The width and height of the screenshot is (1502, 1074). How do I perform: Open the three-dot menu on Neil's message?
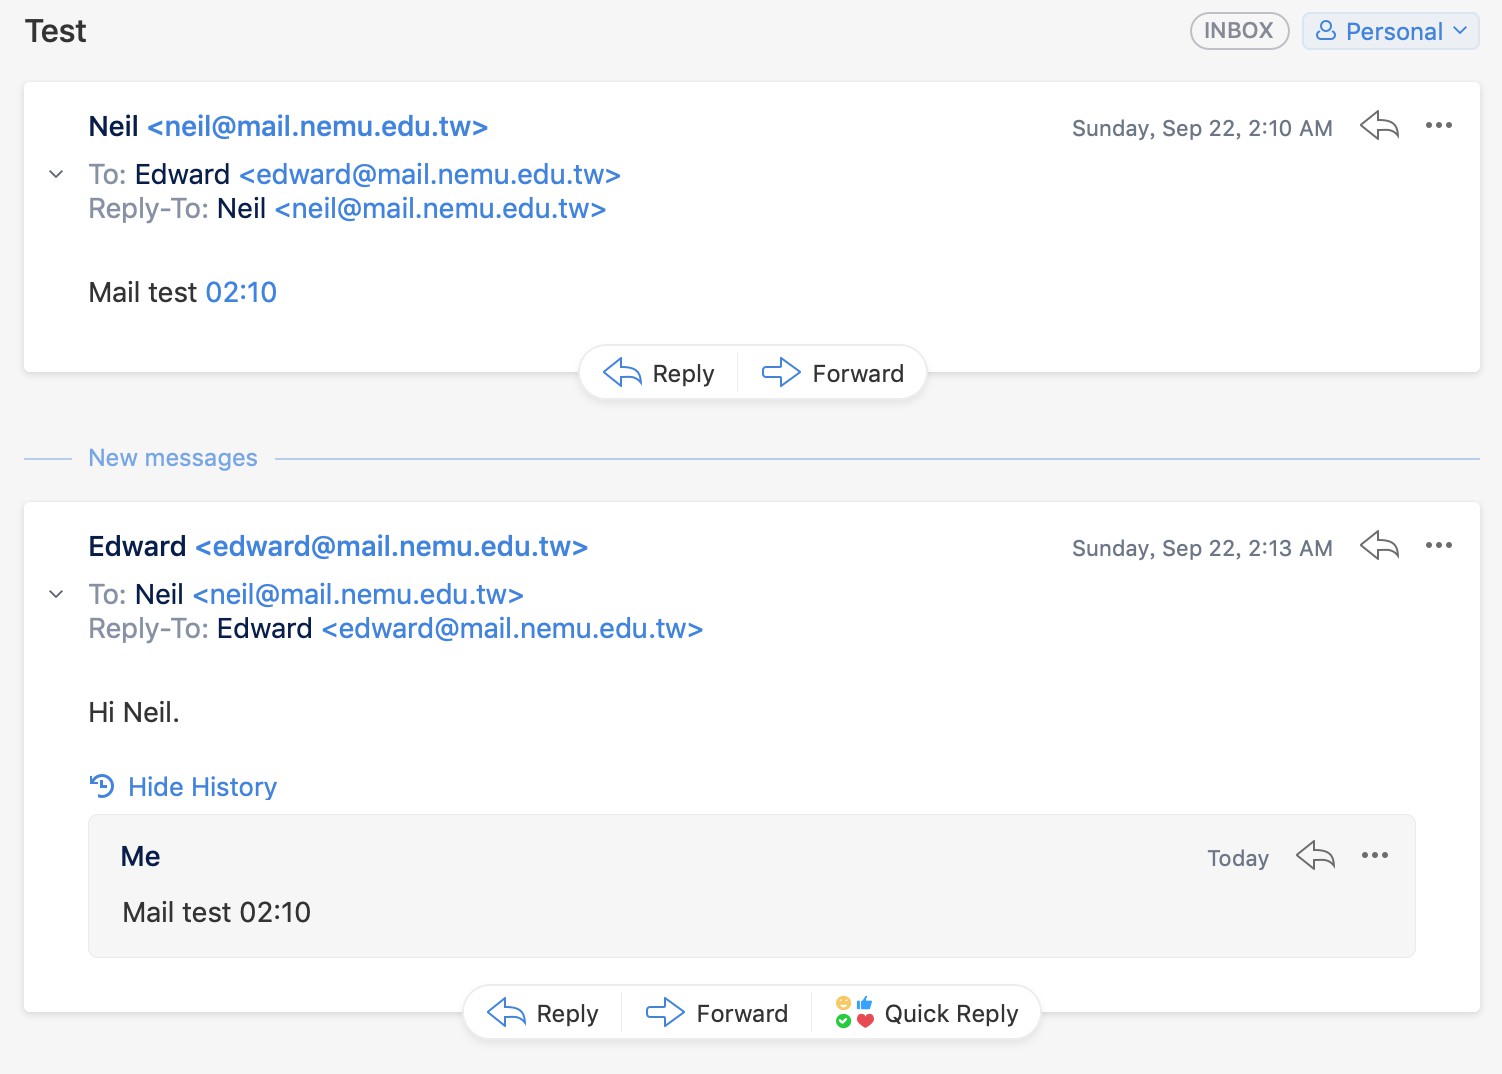click(1438, 126)
